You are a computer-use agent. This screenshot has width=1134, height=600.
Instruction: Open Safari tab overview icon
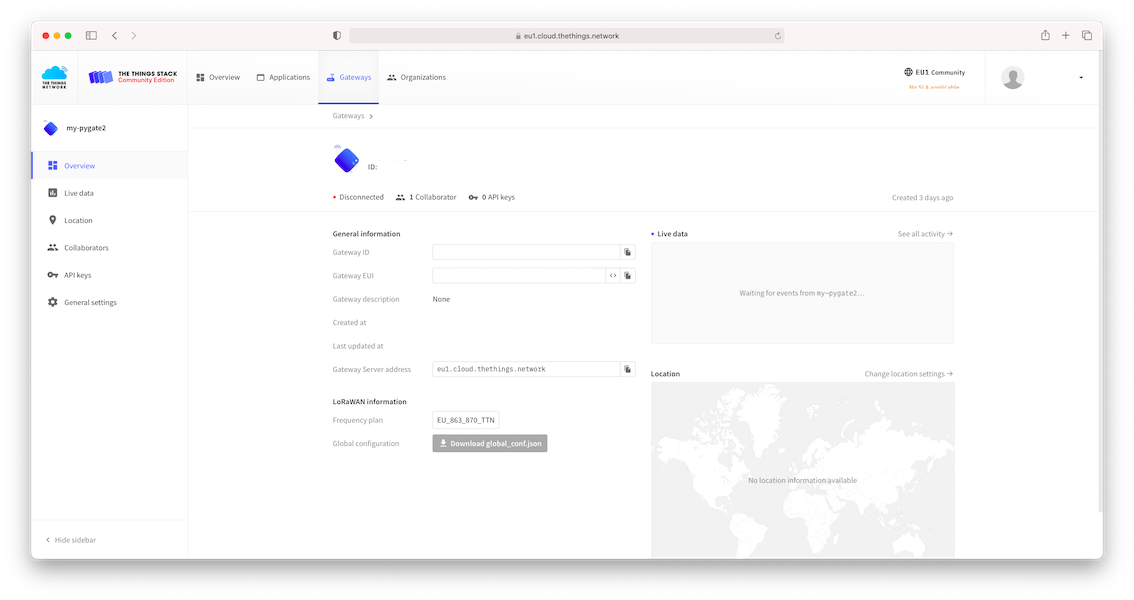[1087, 36]
